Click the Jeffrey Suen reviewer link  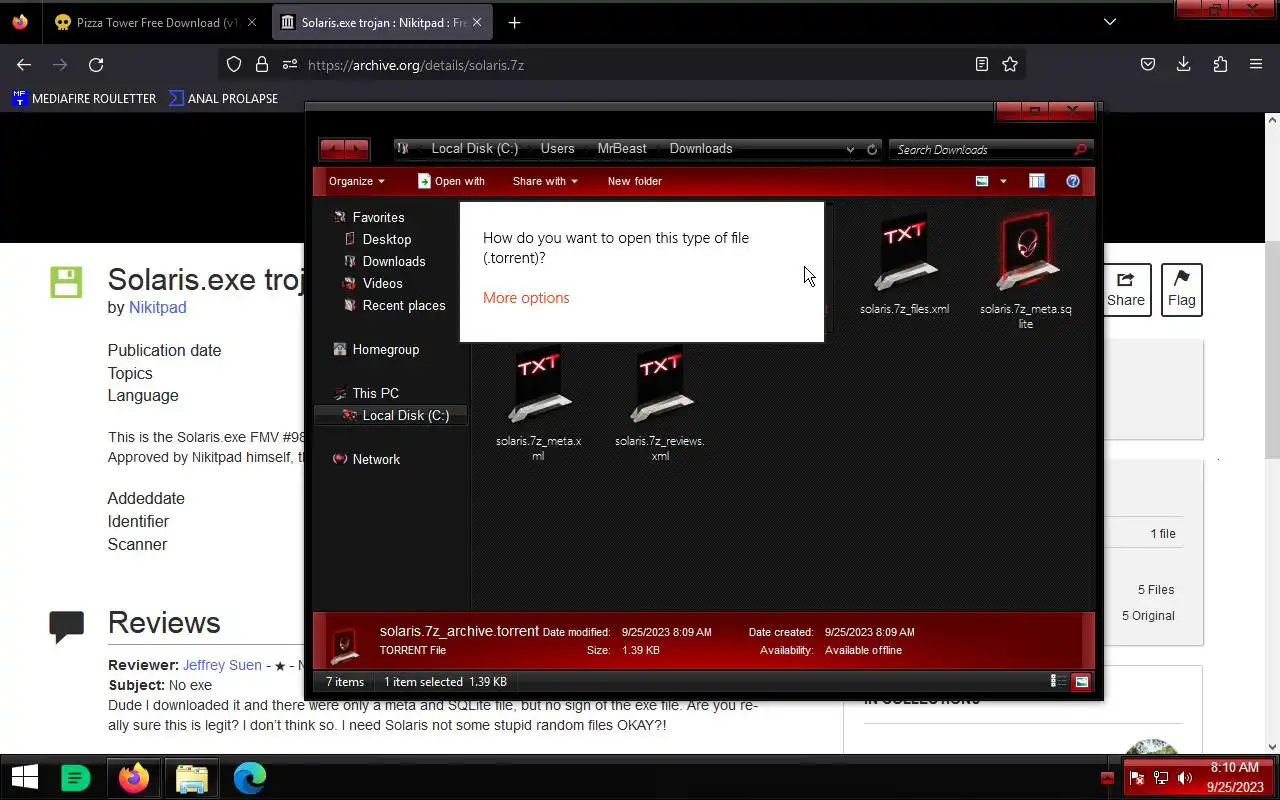222,665
